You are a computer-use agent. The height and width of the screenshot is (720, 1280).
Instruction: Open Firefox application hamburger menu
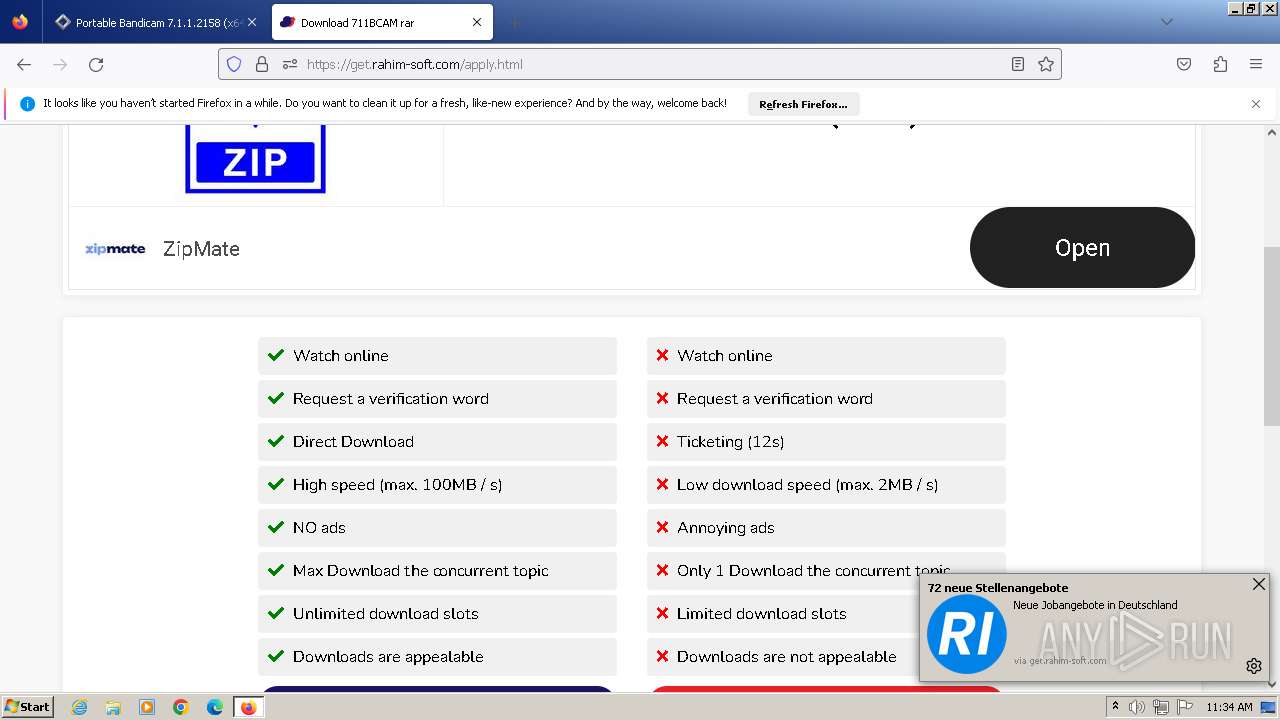(x=1256, y=64)
